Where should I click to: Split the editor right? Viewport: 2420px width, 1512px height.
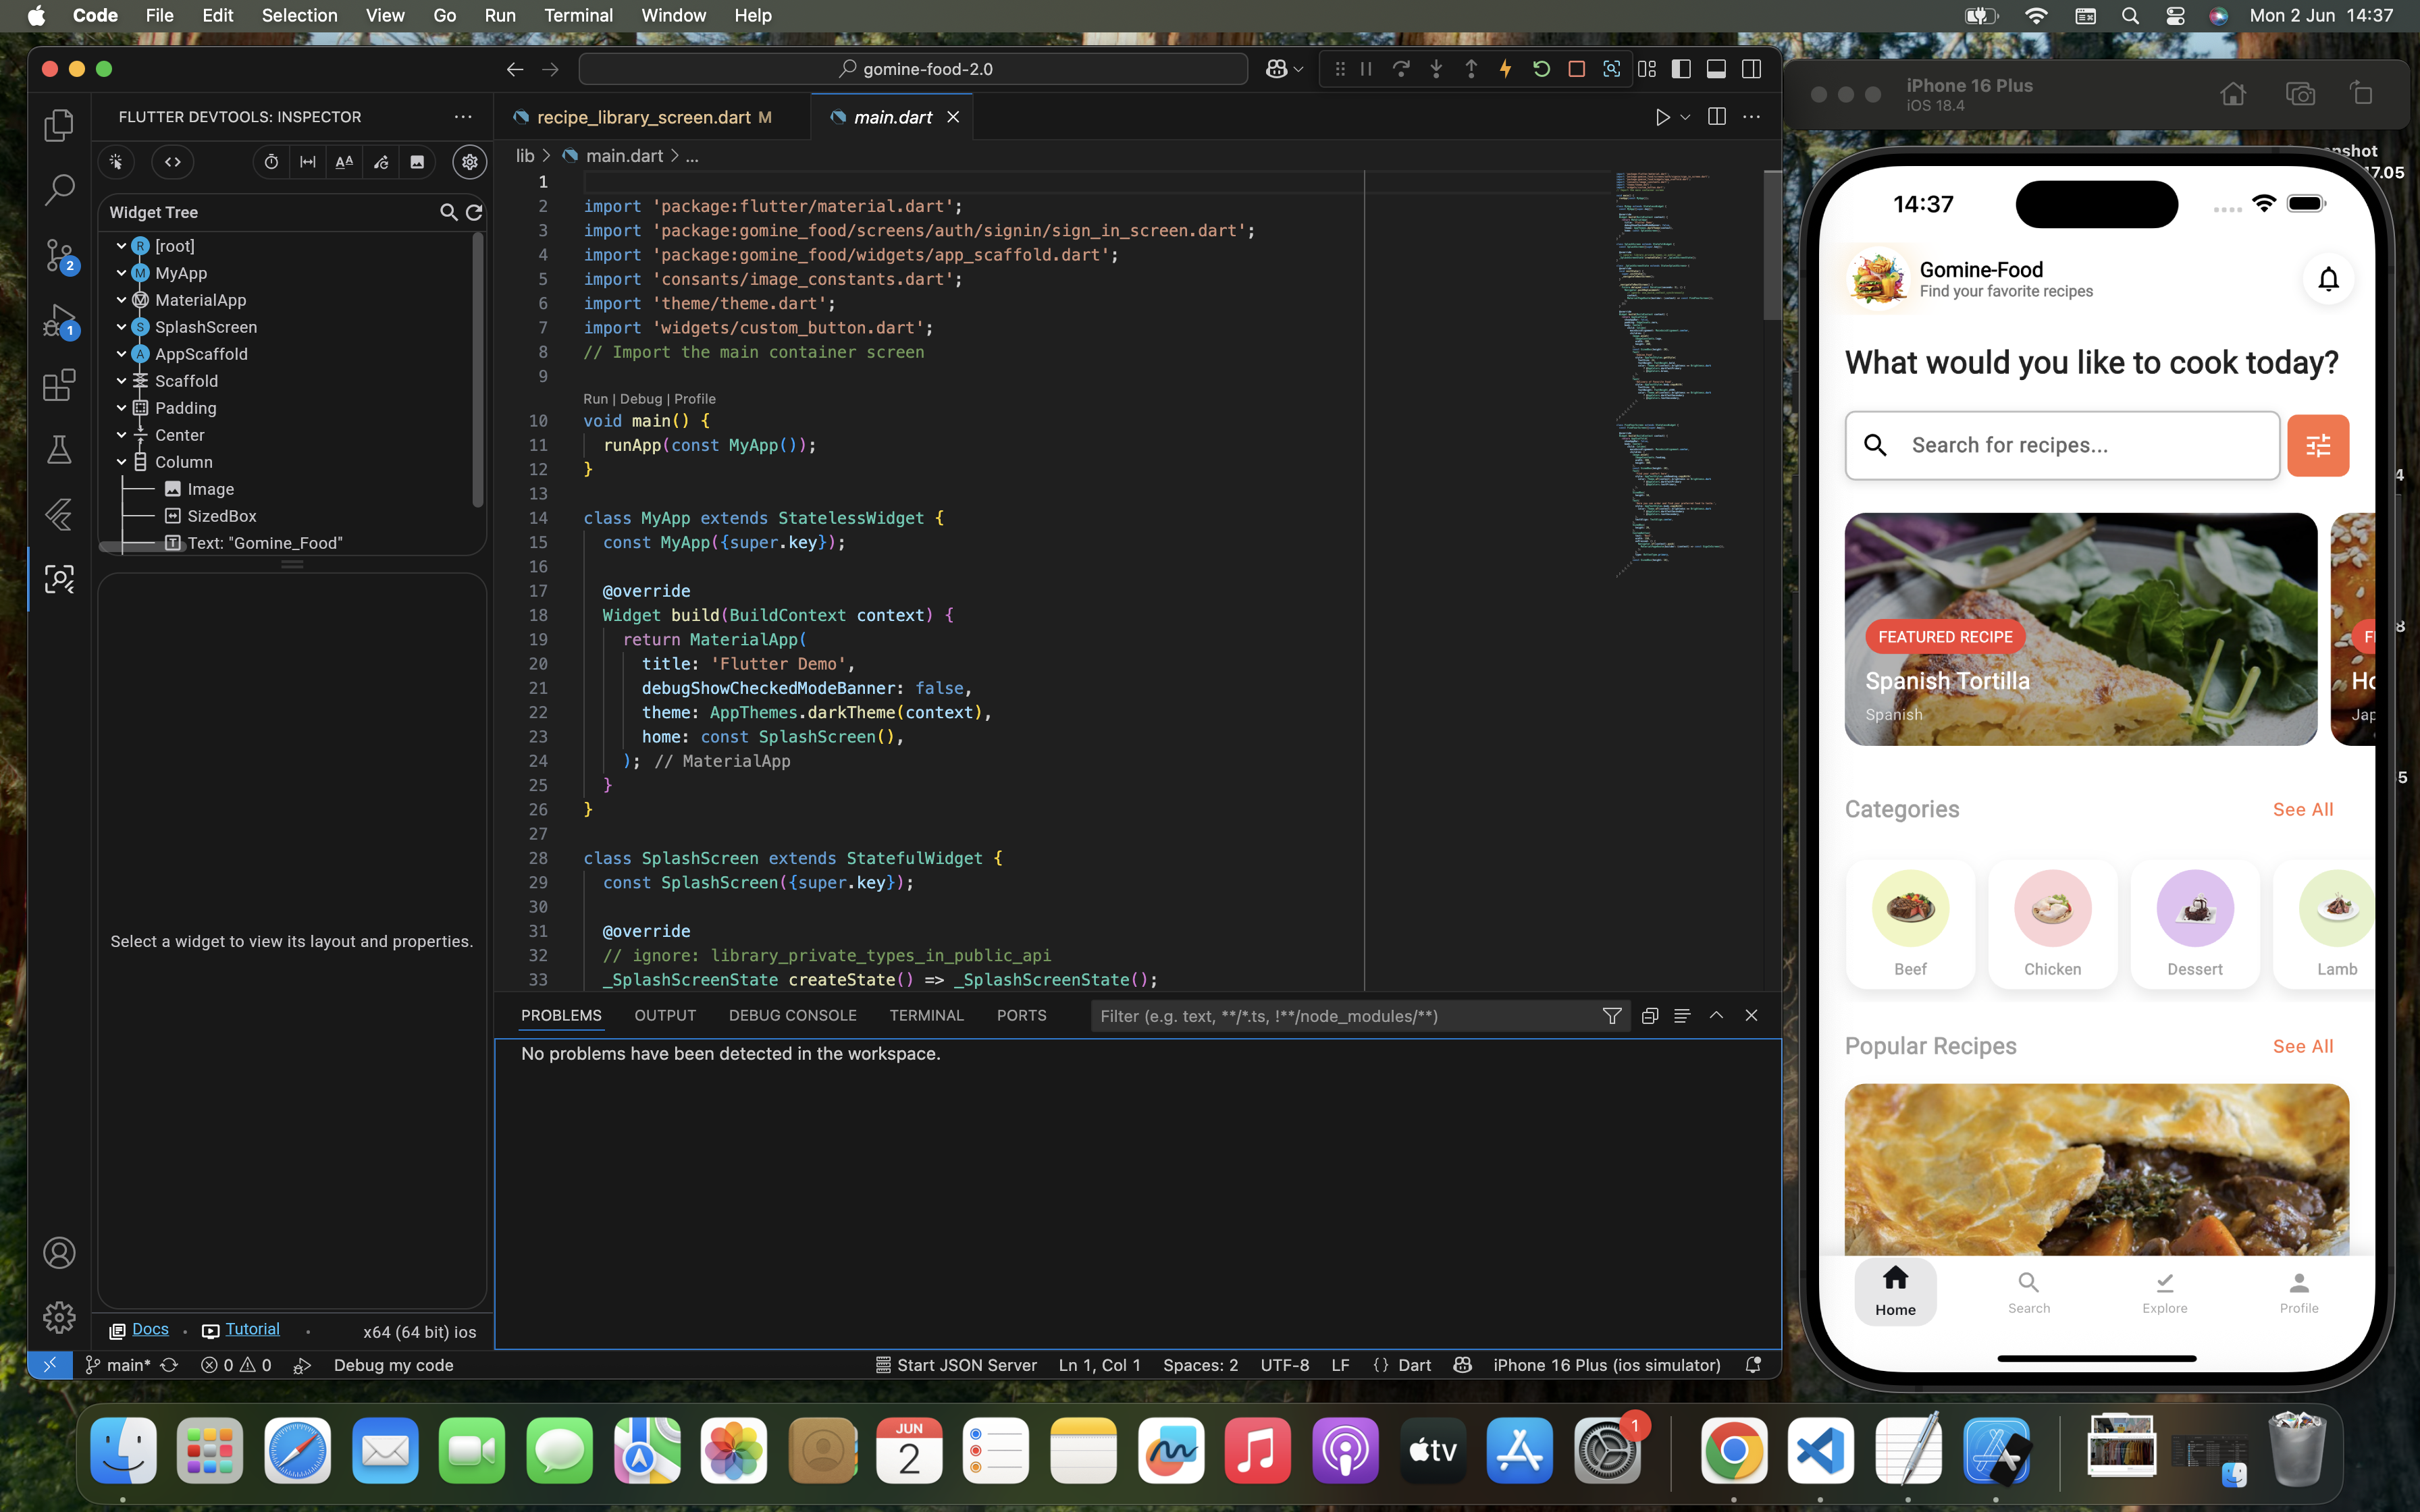1717,117
